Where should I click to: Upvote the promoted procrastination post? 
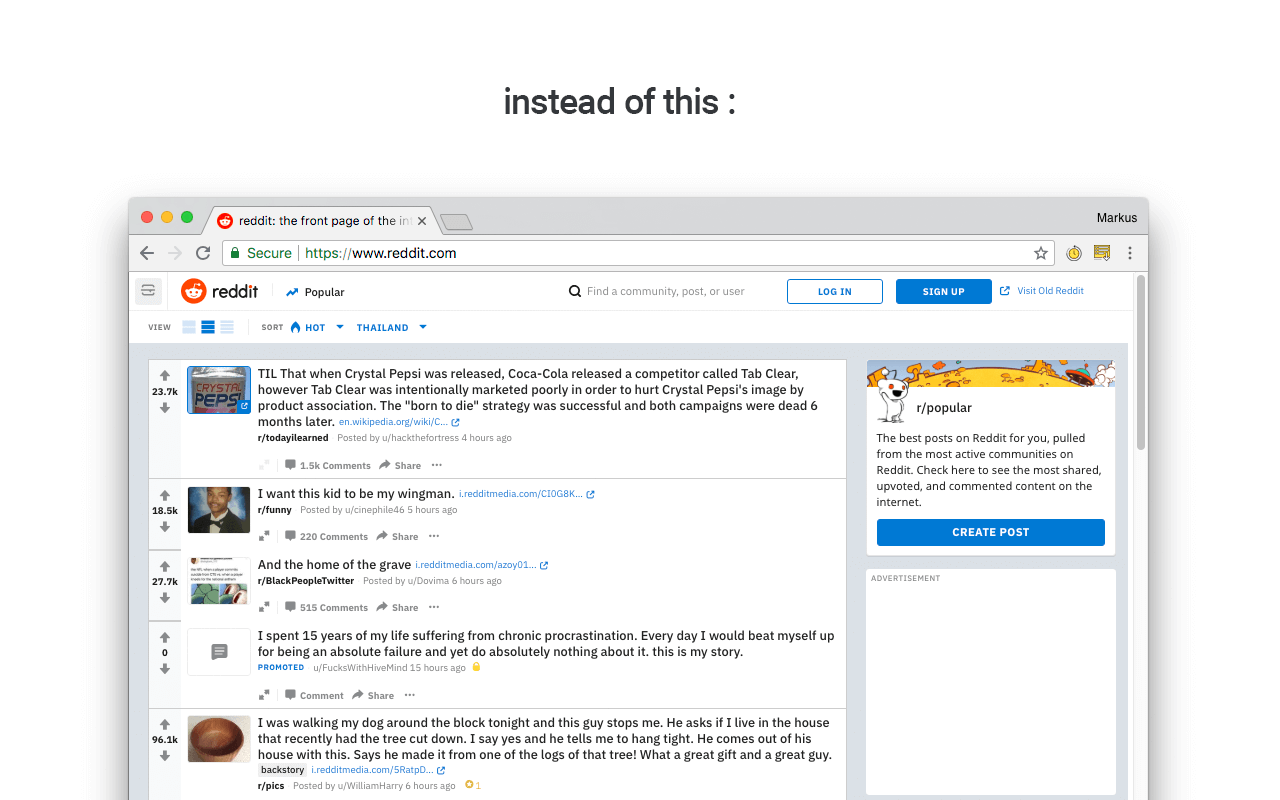(x=165, y=637)
